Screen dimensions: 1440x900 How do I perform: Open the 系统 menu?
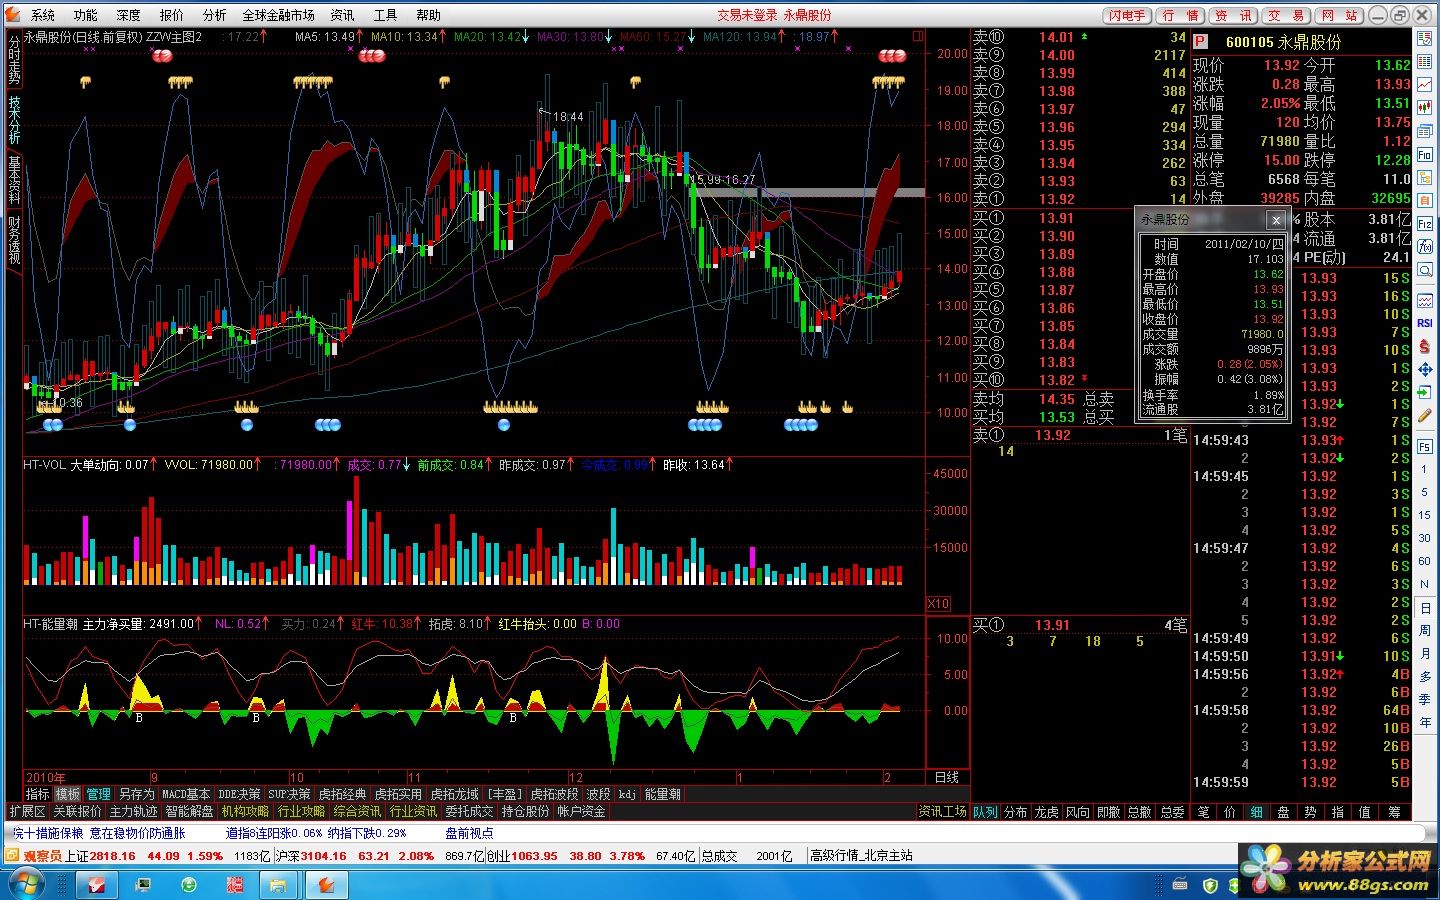click(43, 15)
